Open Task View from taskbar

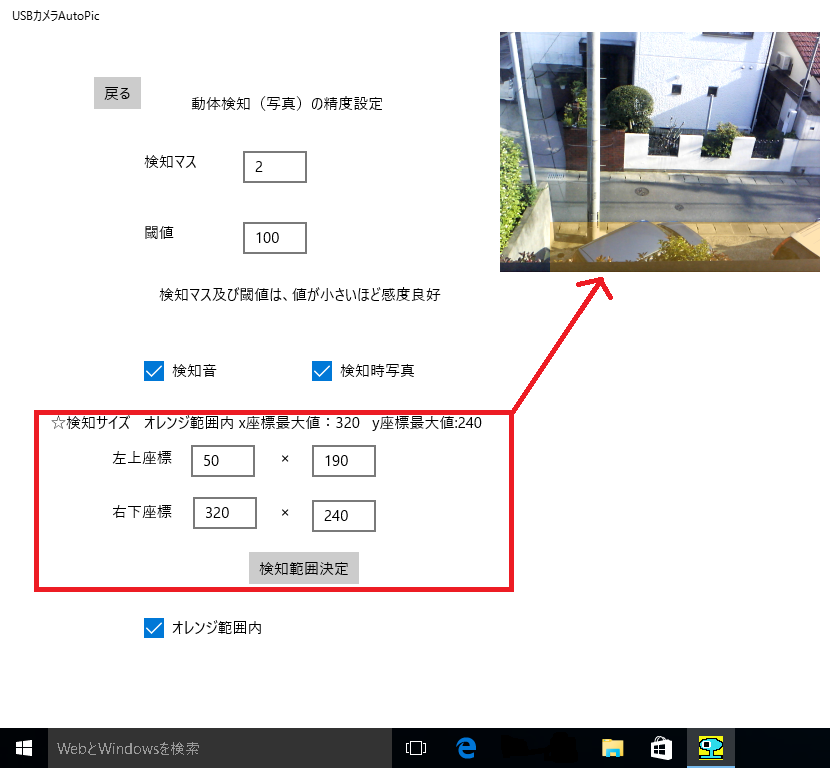[416, 748]
